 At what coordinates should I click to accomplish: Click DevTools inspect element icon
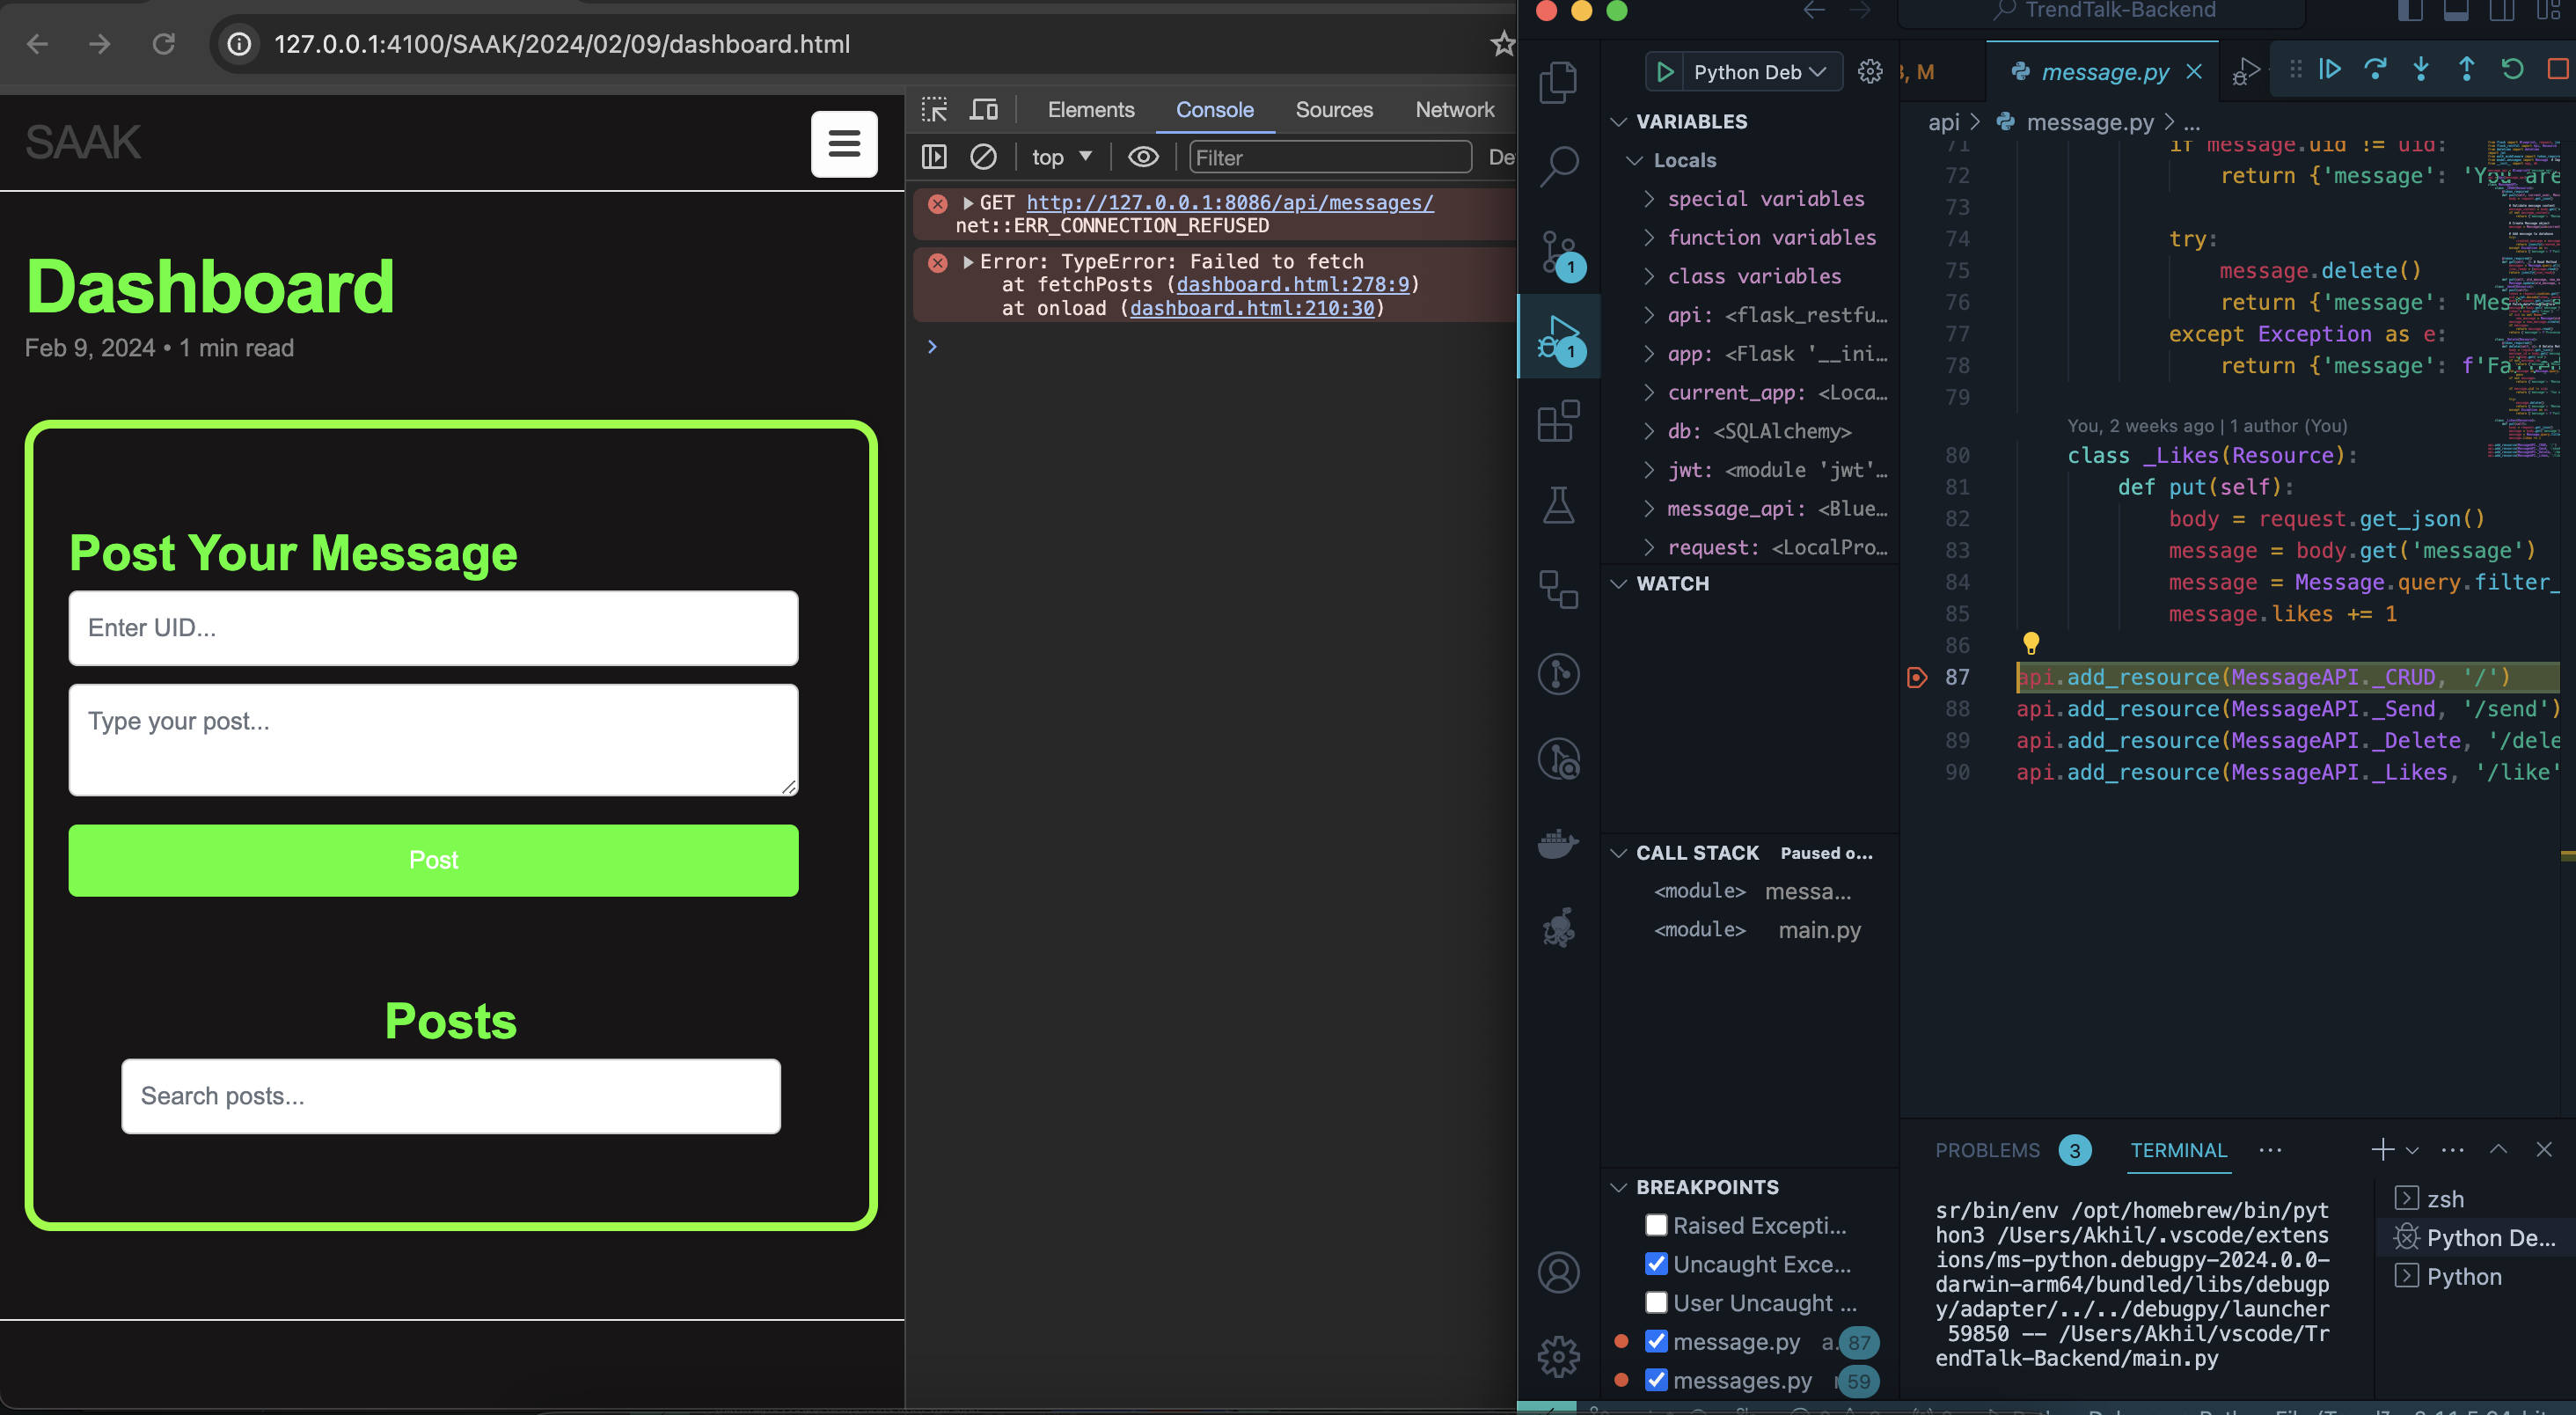tap(934, 109)
